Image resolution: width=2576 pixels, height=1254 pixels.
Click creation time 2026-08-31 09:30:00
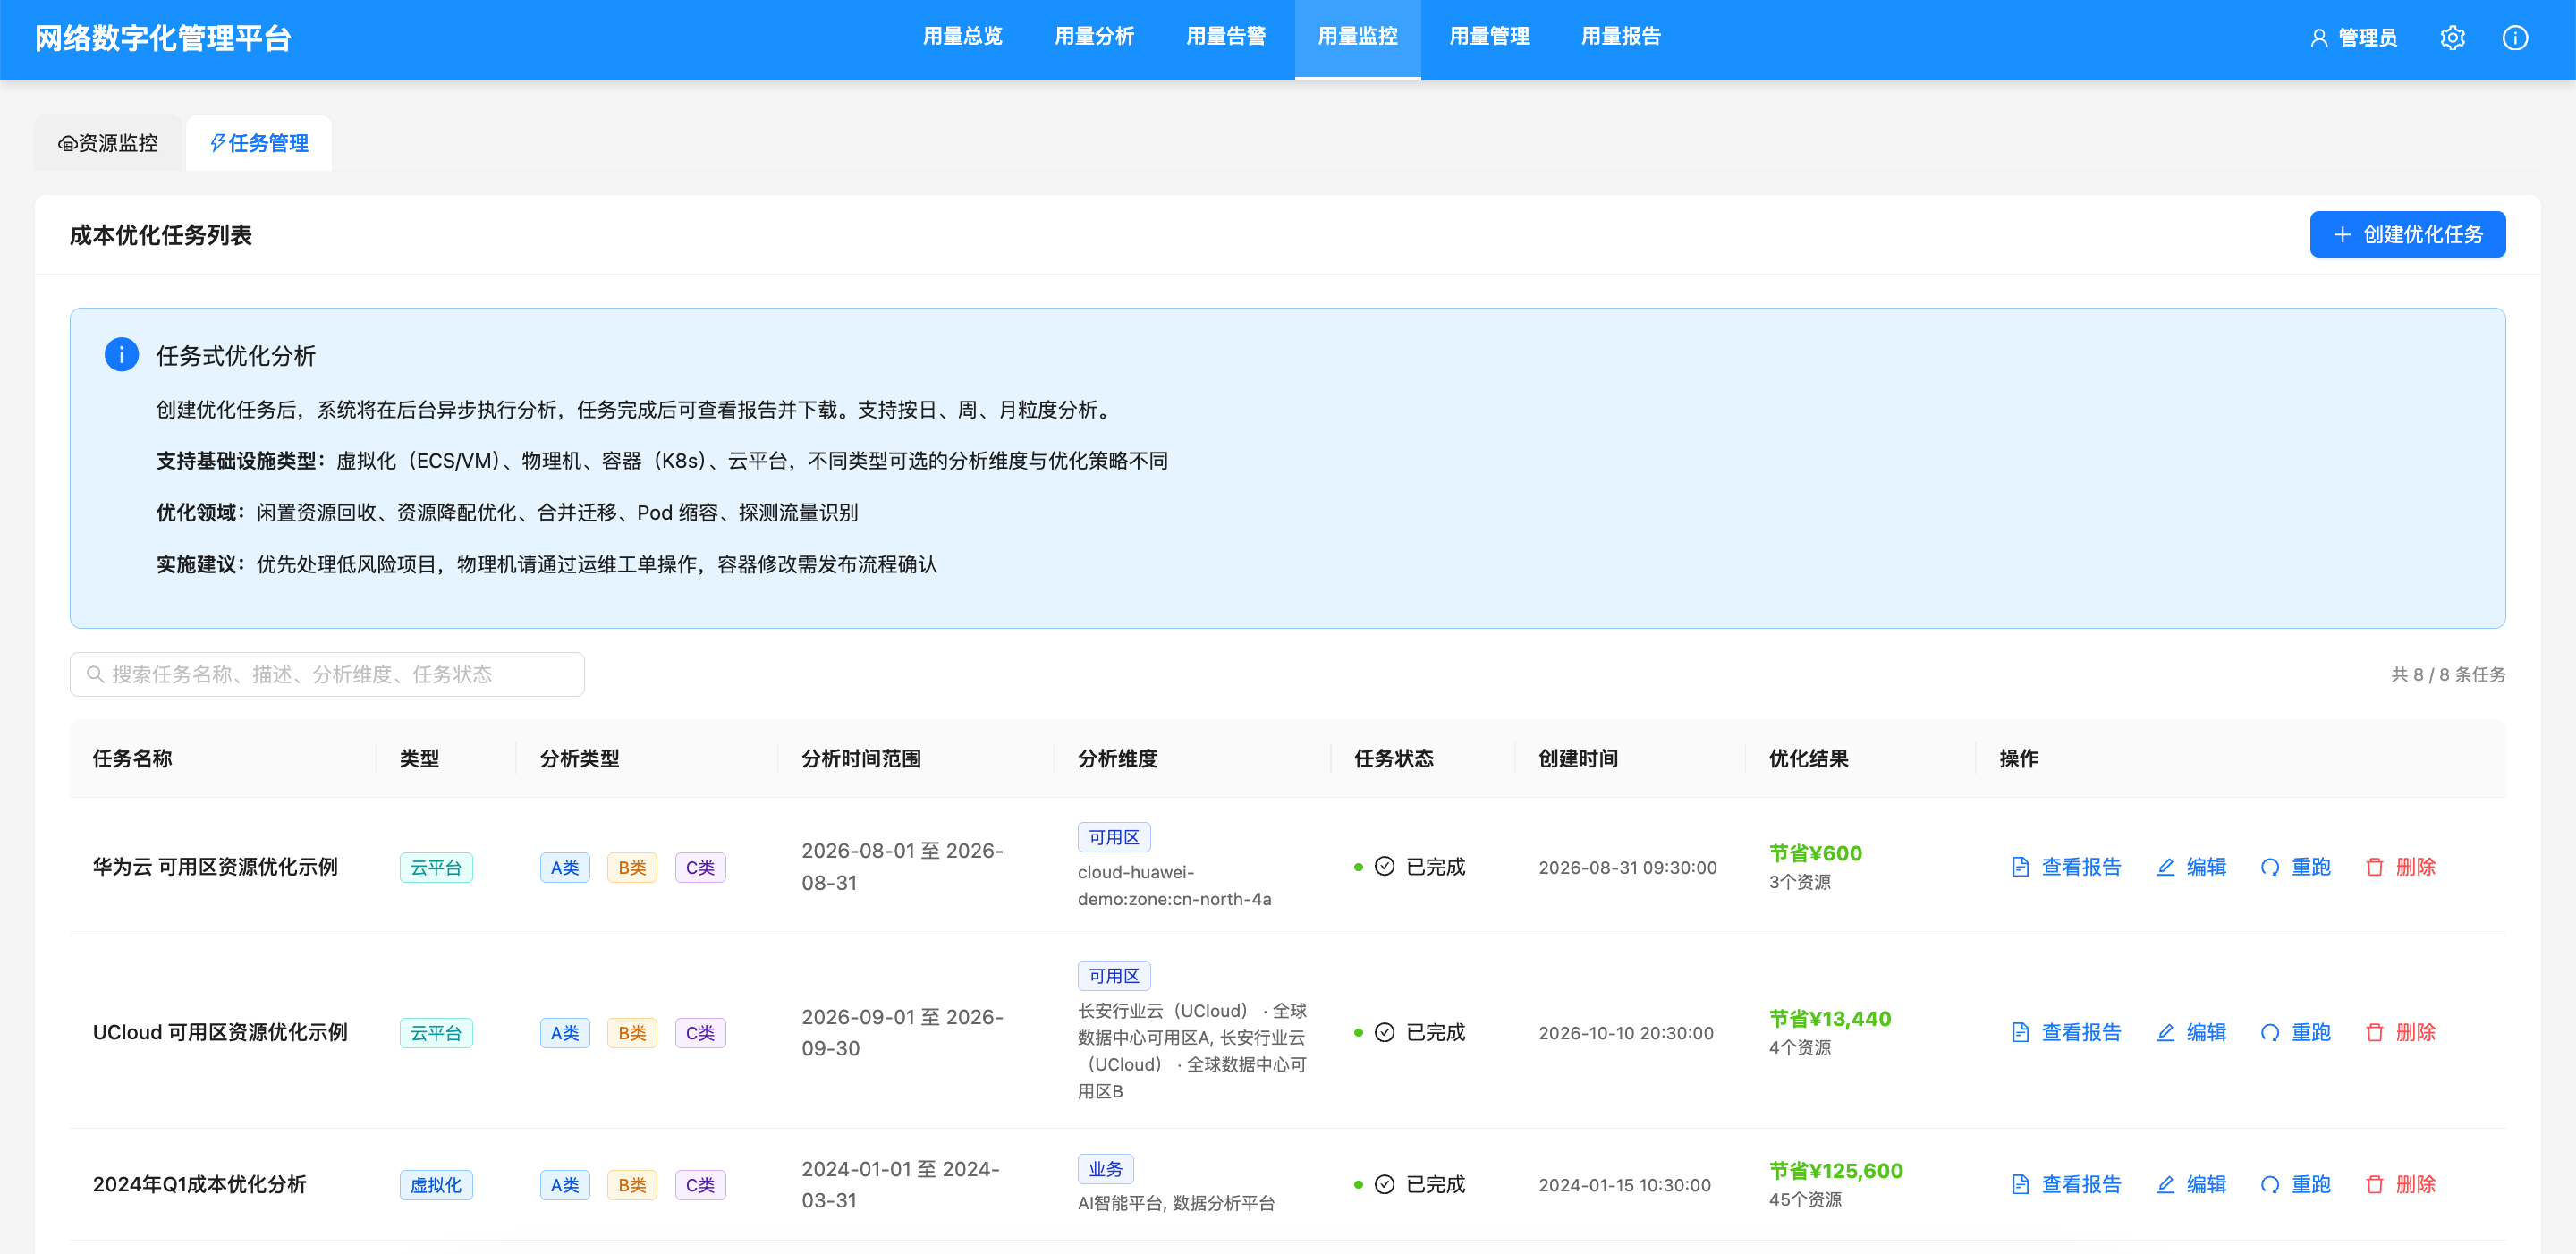pos(1627,867)
